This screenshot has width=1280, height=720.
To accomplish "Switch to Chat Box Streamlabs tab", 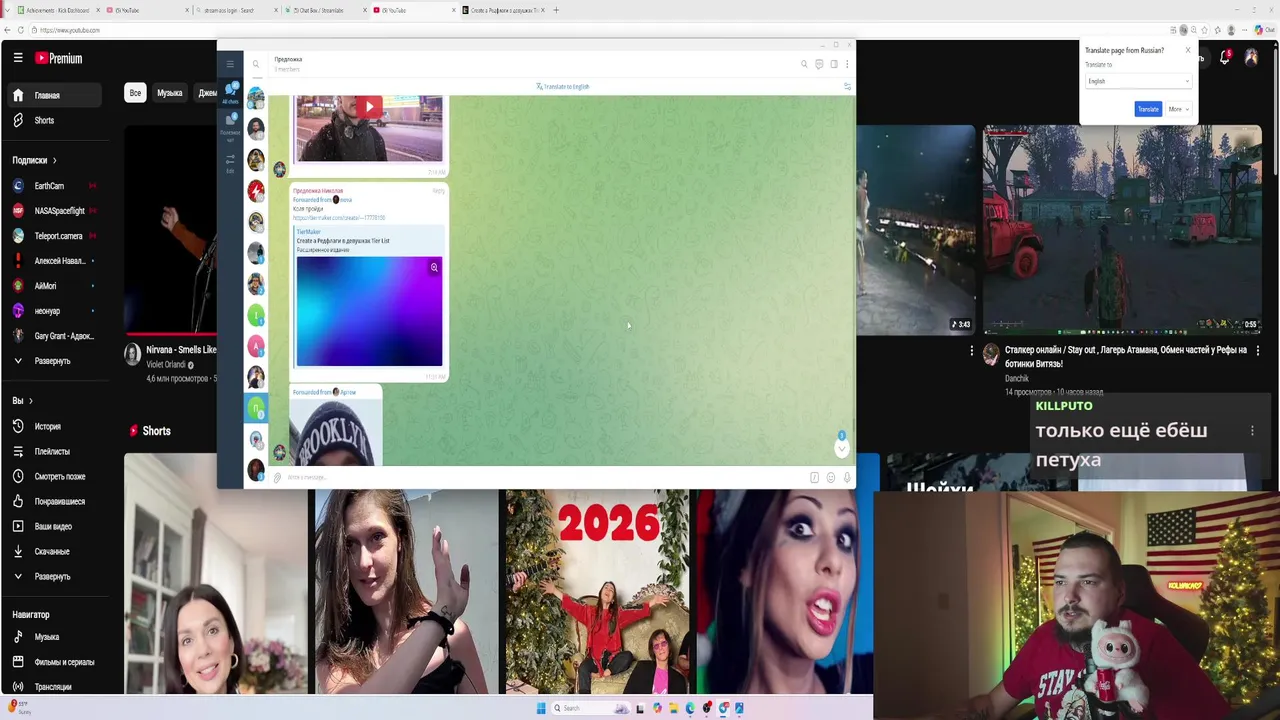I will (x=323, y=10).
